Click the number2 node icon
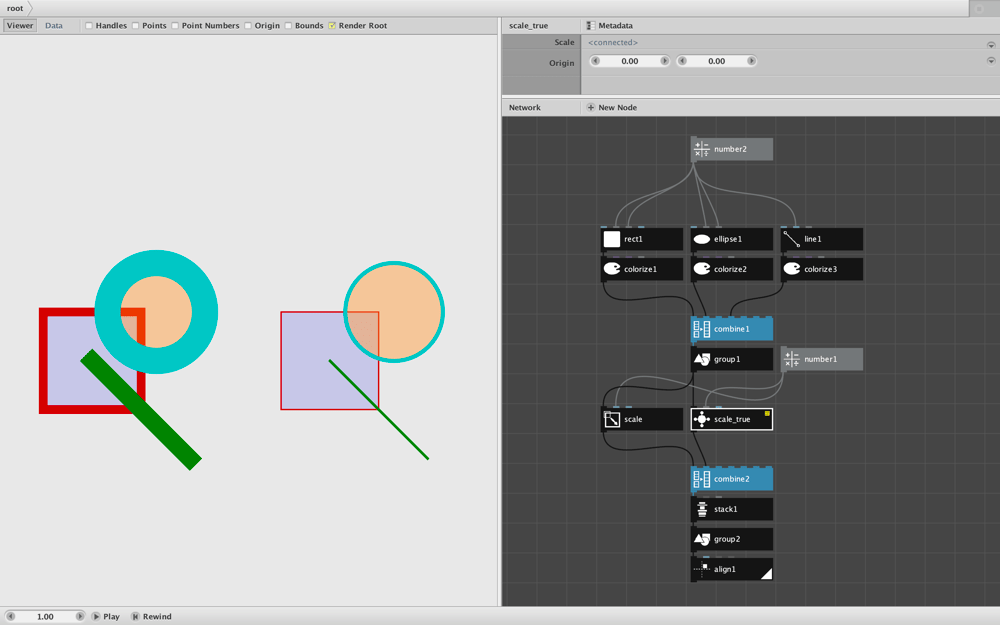Viewport: 1000px width, 625px height. click(x=701, y=149)
